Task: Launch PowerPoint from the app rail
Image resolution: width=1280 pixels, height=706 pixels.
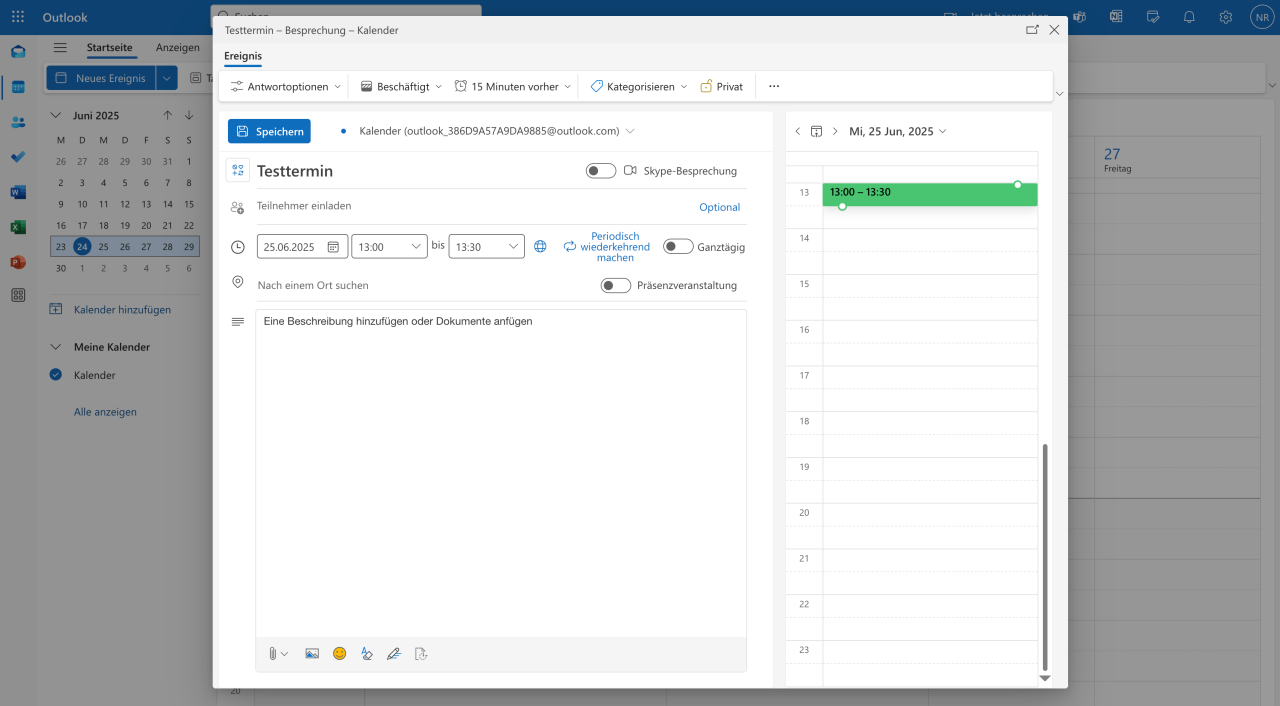Action: [18, 262]
